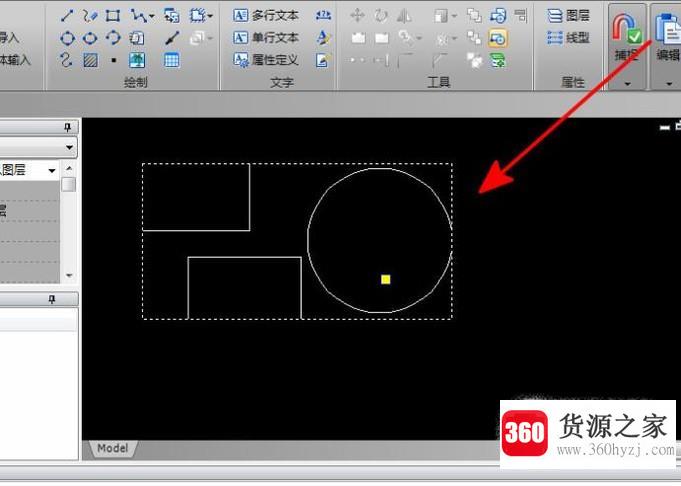Open the dropdown beside the grey scale icon
This screenshot has height=486, width=681.
coord(454,17)
